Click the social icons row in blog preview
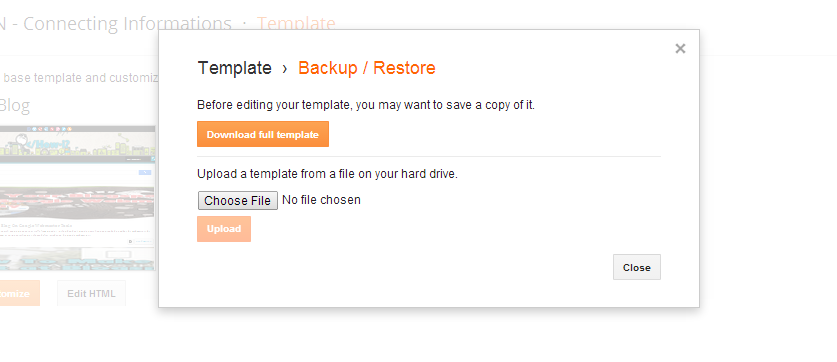Viewport: 837px width, 362px height. 50,129
